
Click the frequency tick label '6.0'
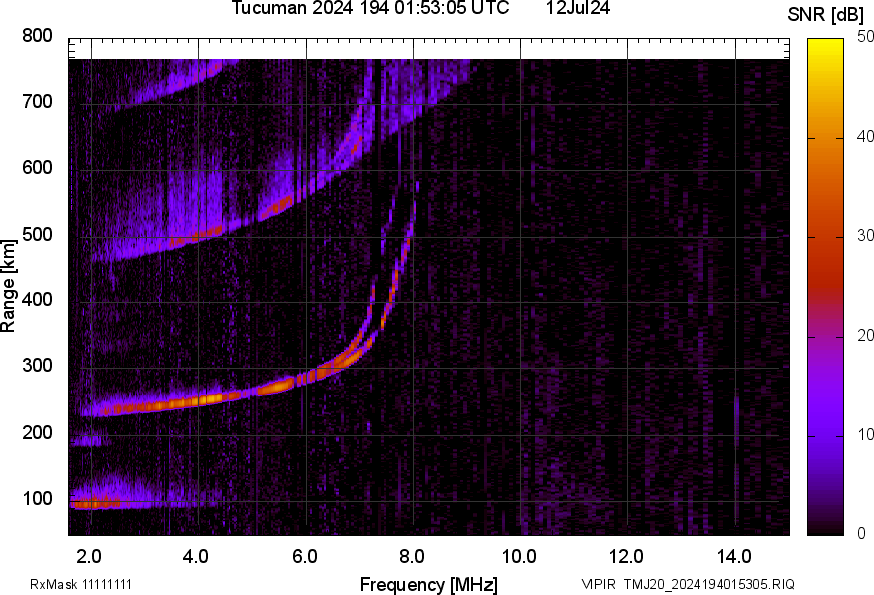pyautogui.click(x=304, y=556)
